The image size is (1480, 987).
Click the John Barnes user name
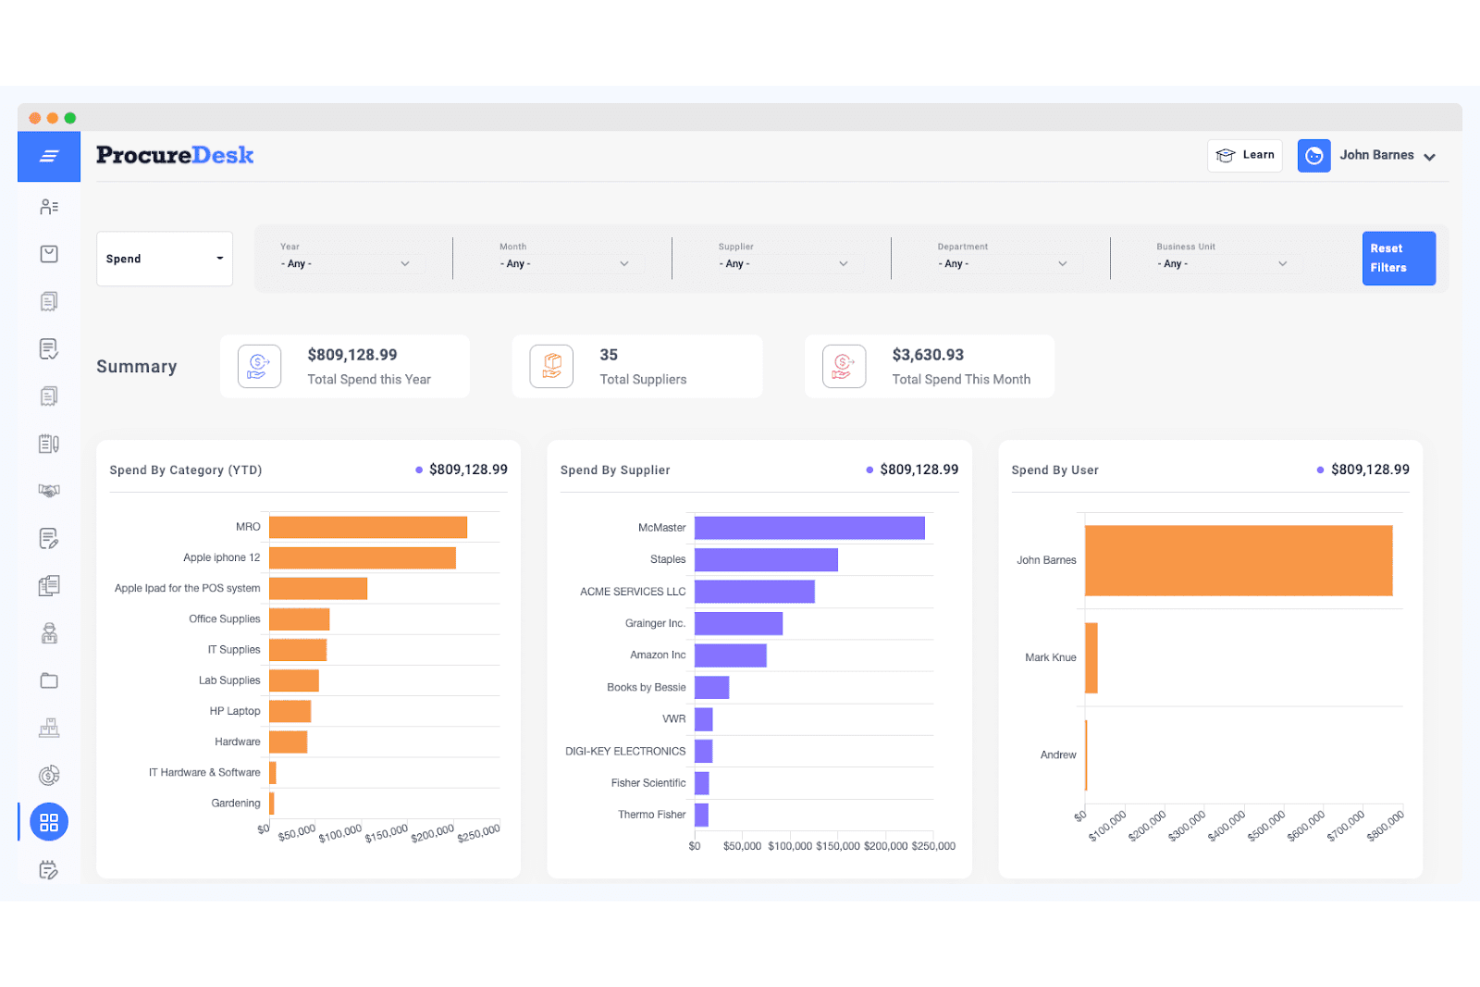pos(1377,155)
